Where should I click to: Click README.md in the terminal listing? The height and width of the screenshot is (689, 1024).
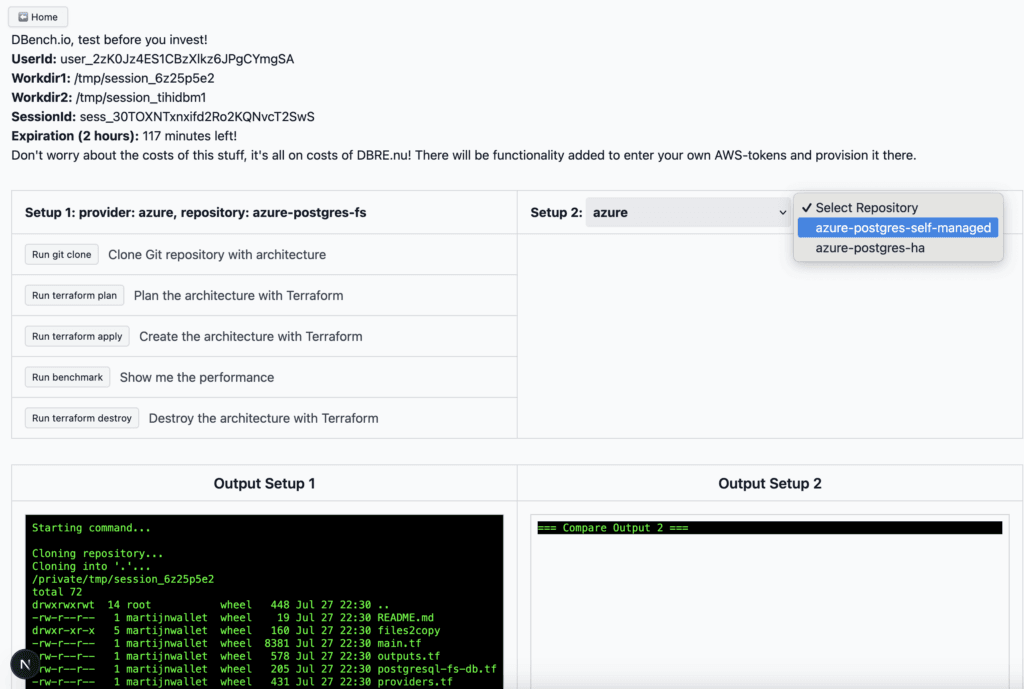pos(406,617)
